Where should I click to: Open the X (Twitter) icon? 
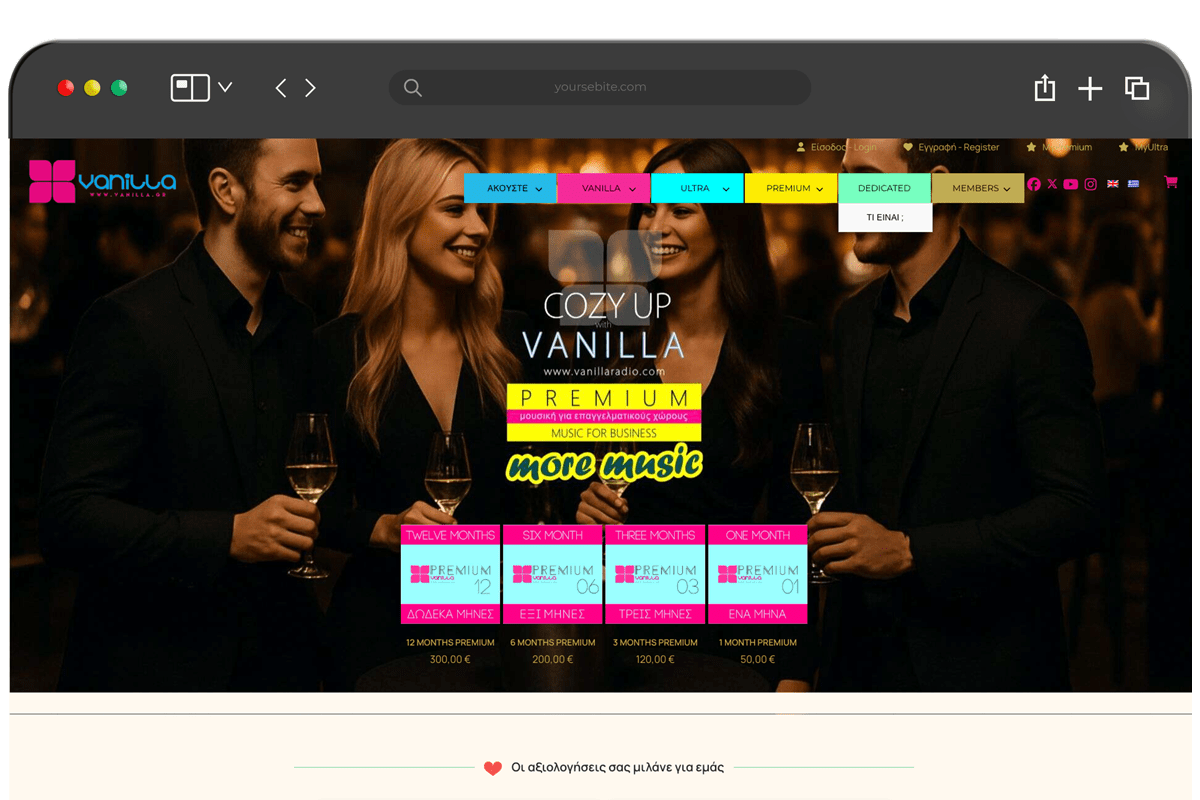click(1052, 184)
